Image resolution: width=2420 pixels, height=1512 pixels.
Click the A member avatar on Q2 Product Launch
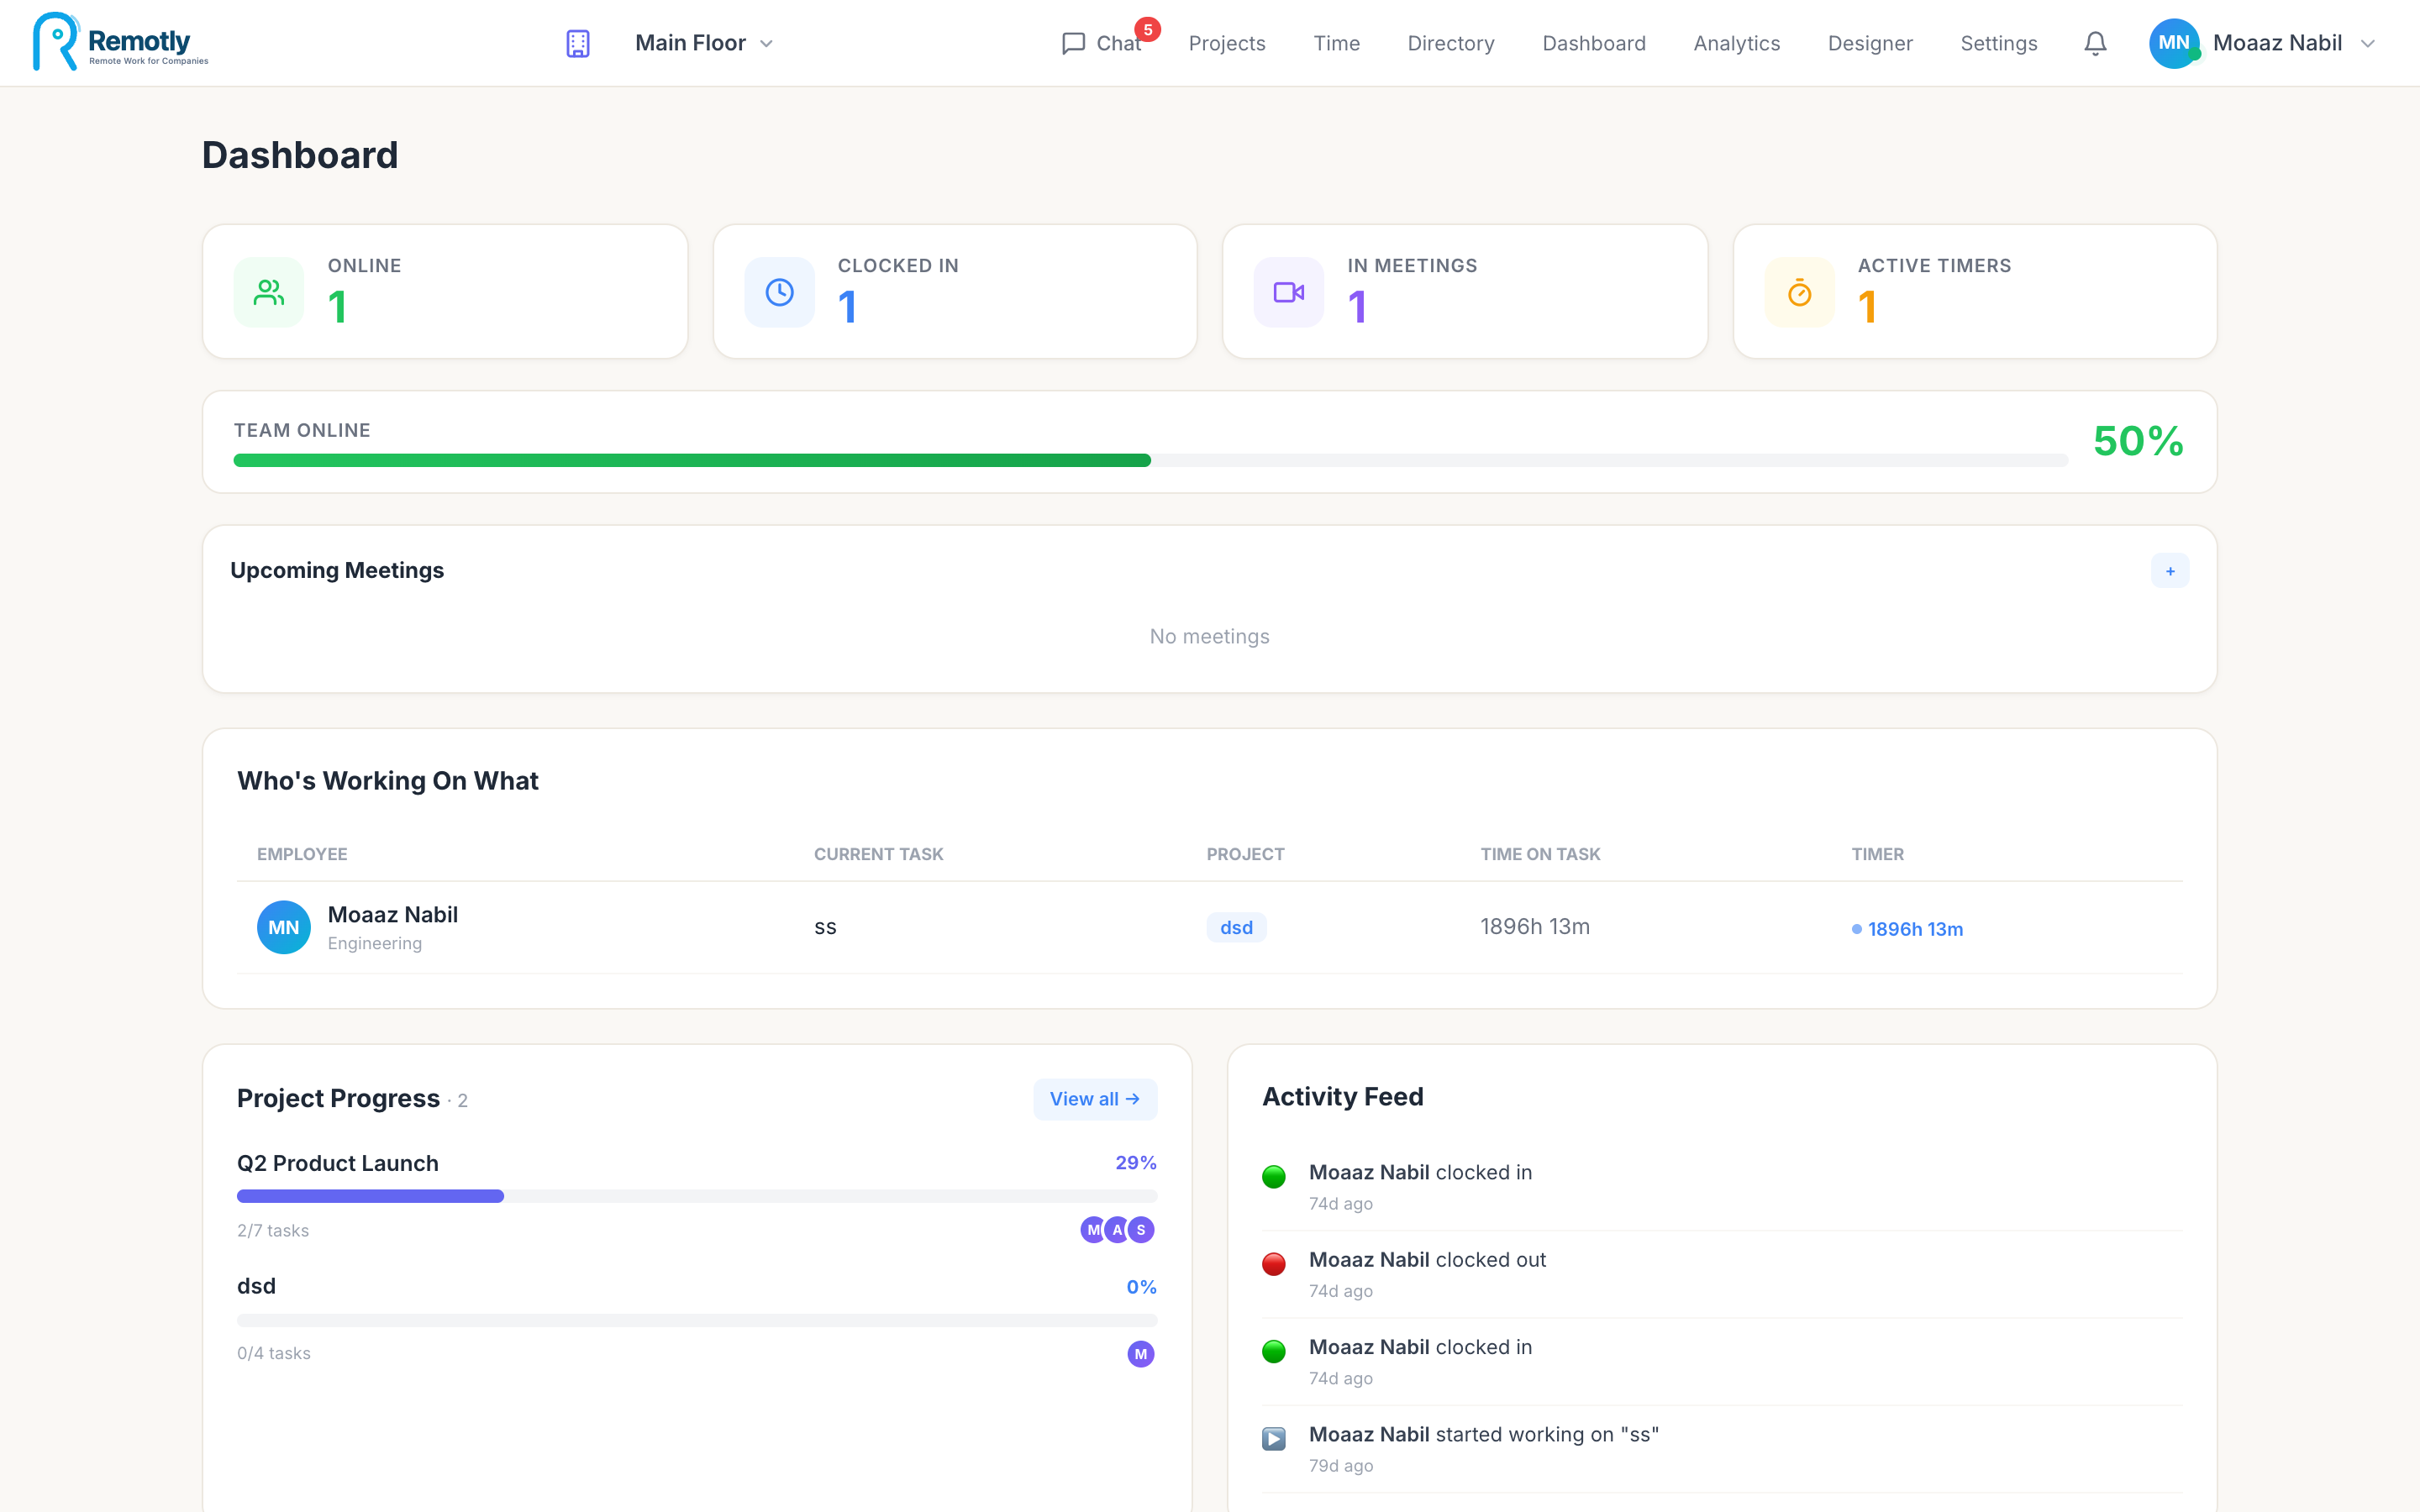pos(1117,1230)
